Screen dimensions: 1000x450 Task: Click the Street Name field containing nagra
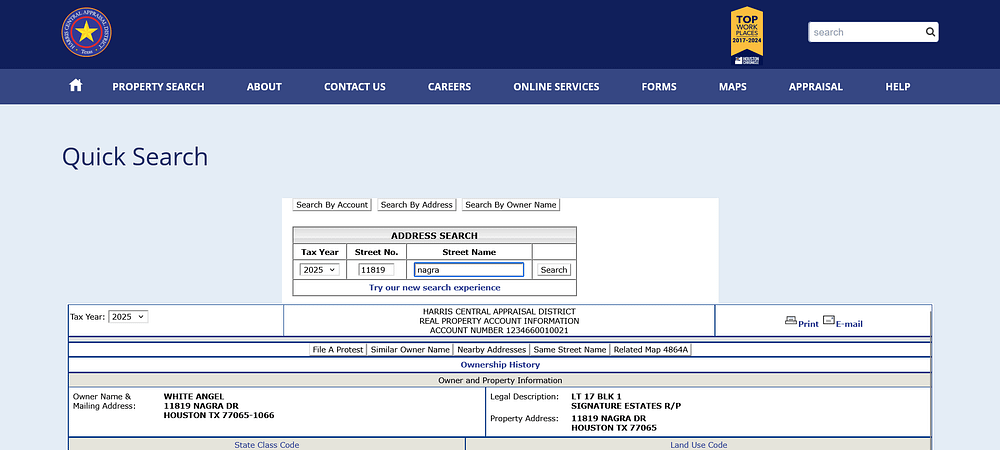point(469,270)
